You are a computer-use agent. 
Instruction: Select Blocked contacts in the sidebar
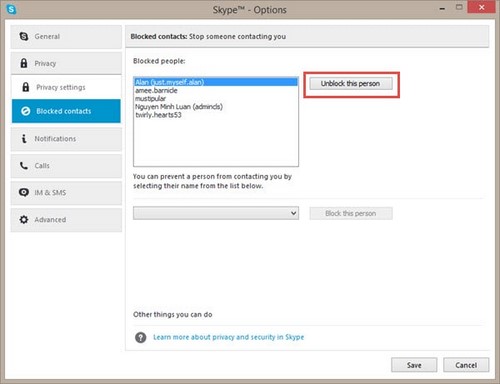66,111
